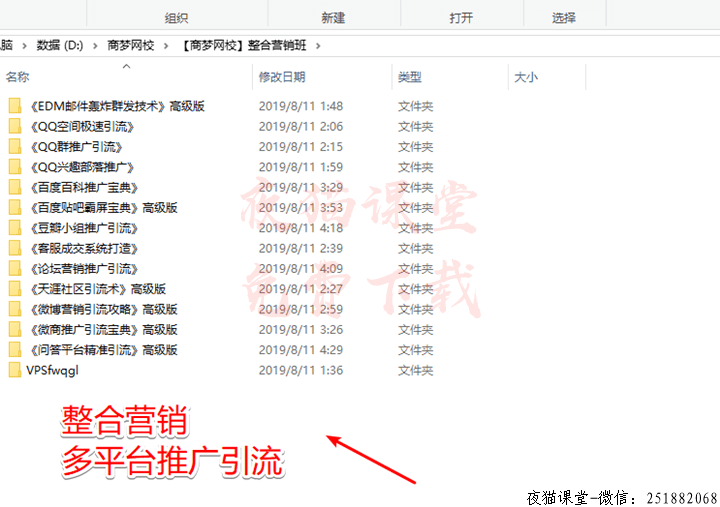Click folder icon of 百度百科推广宝典

pos(15,187)
